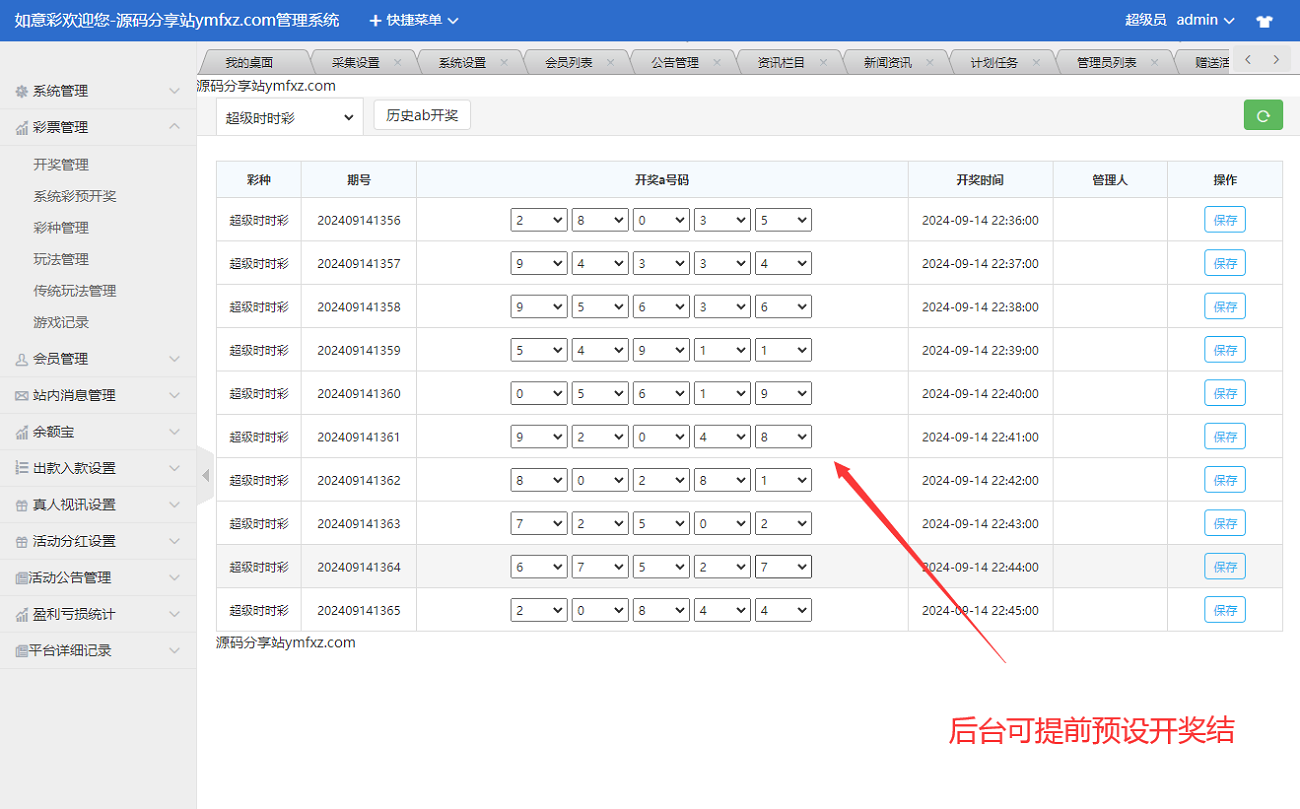Screen dimensions: 1300x809
Task: Click the 历史ab开奖 button
Action: [422, 115]
